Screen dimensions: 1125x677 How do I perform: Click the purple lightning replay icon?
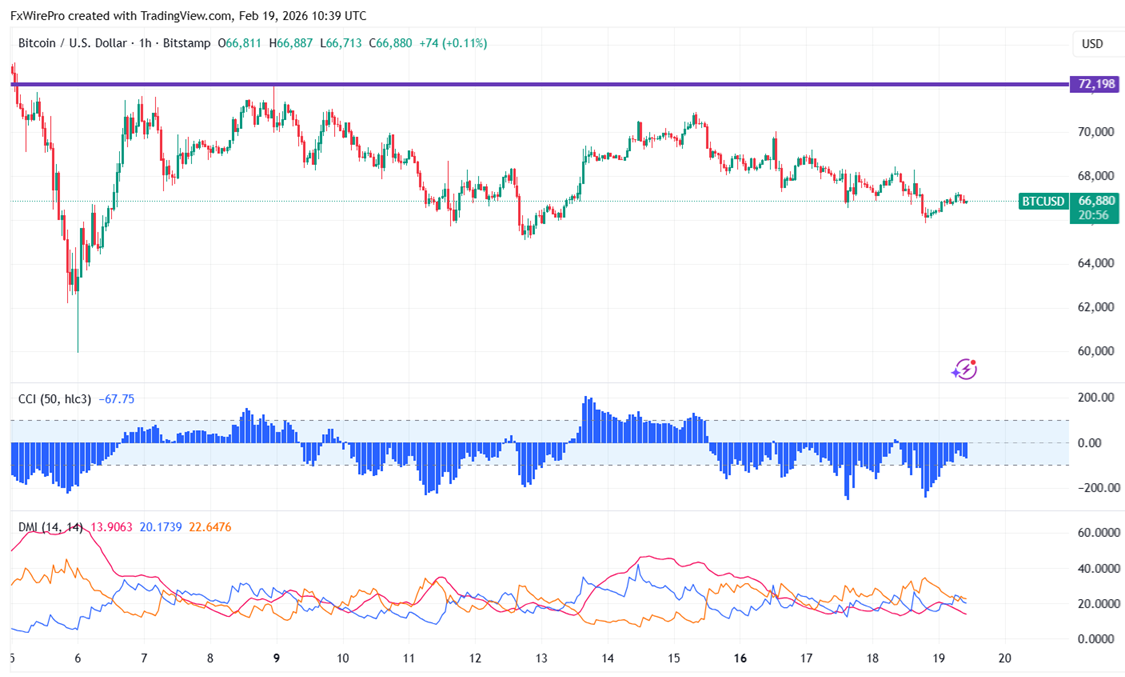pyautogui.click(x=964, y=369)
